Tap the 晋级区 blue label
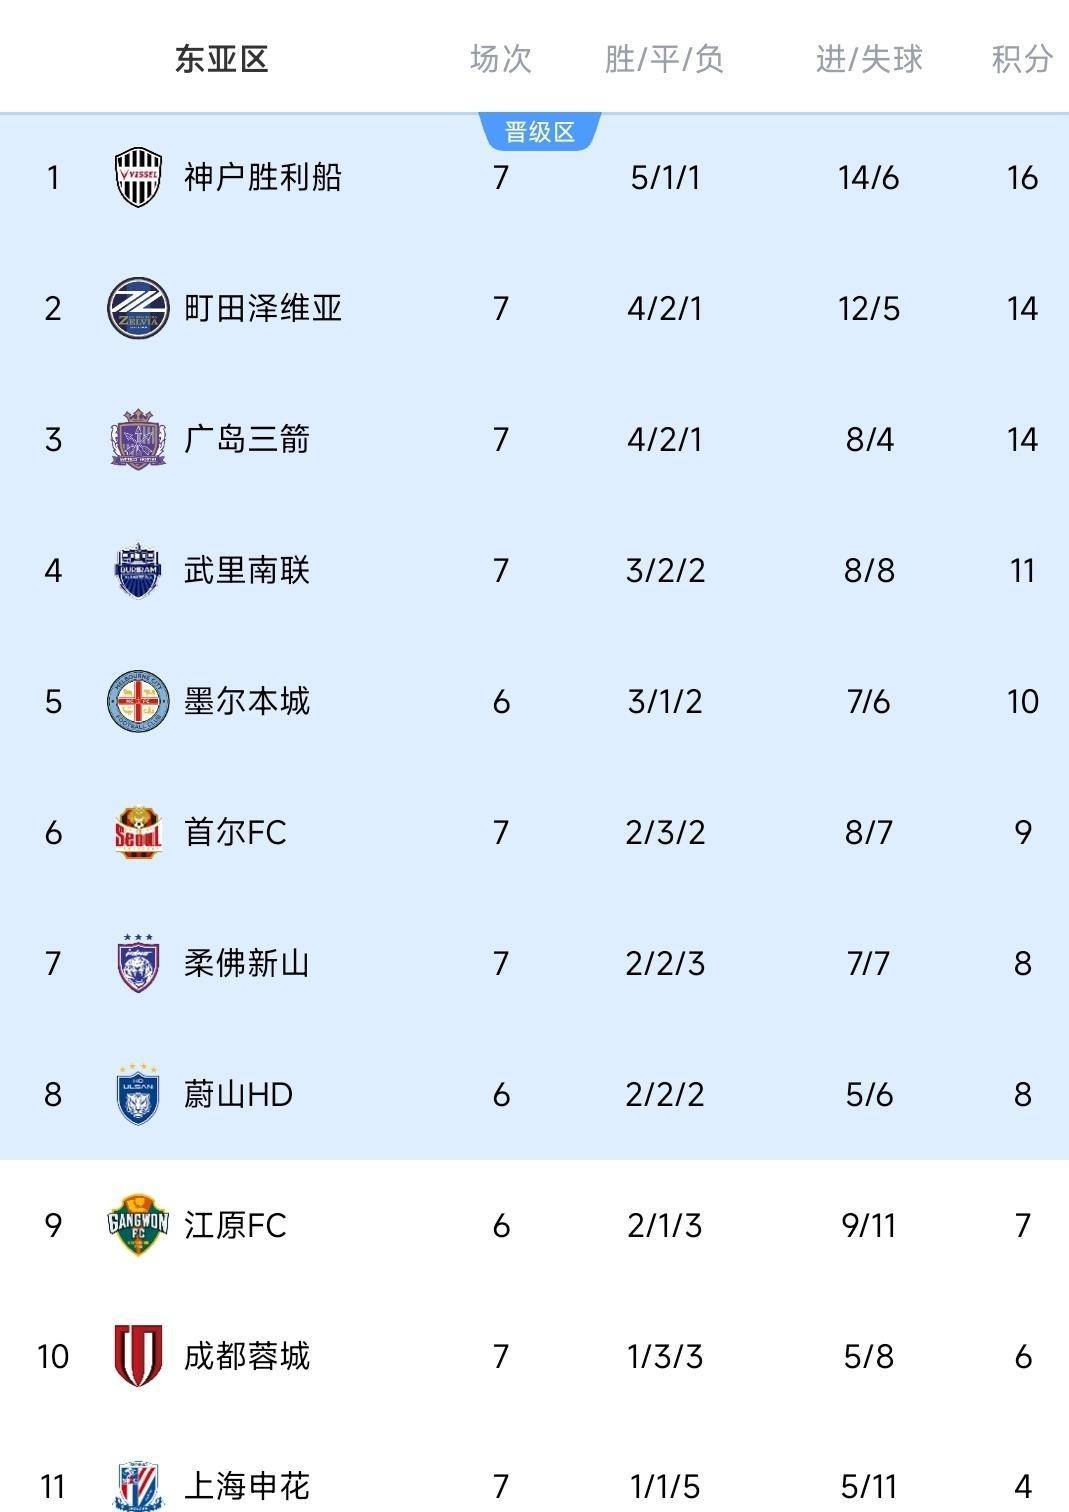Screen dimensions: 1069x1512 coord(540,132)
